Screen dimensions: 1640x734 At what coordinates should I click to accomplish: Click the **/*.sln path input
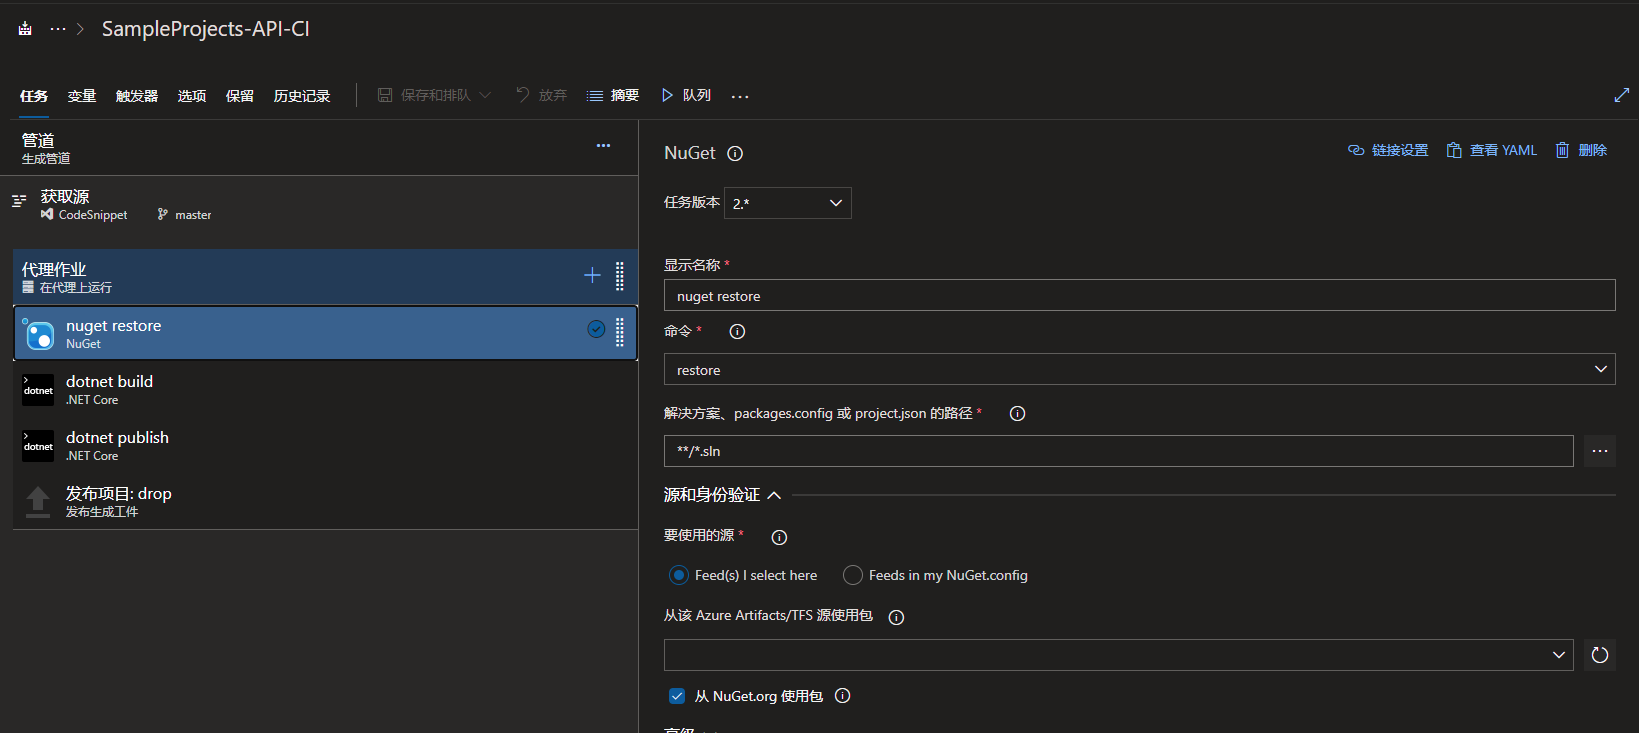coord(1119,451)
